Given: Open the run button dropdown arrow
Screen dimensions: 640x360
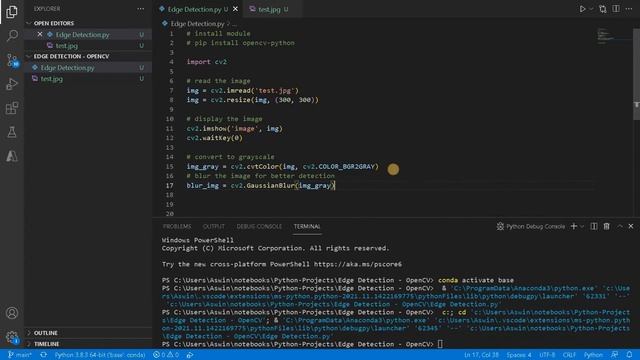Looking at the screenshot, I should (x=591, y=9).
